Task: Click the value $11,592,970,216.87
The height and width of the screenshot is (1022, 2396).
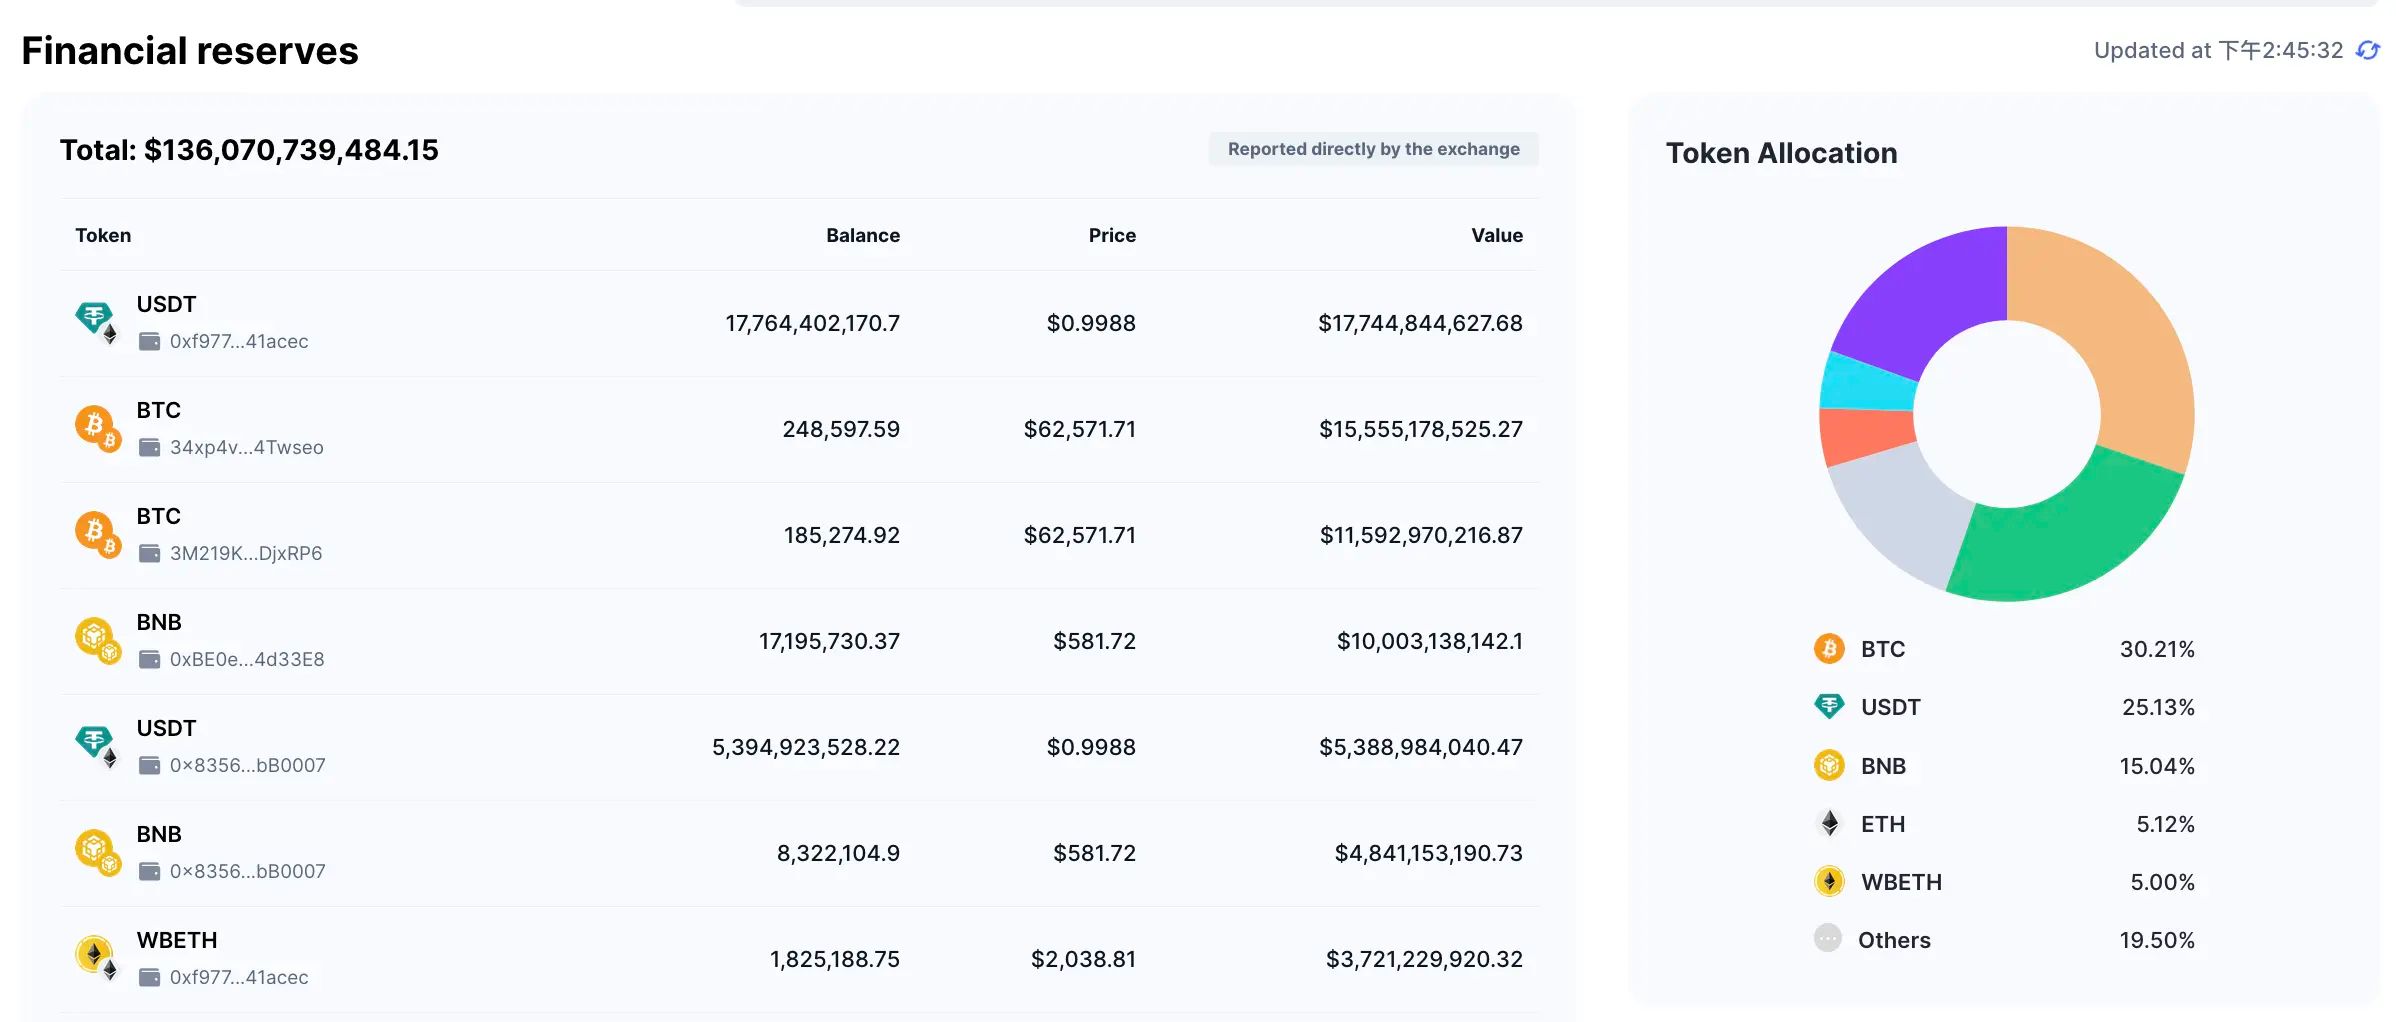Action: [x=1422, y=535]
